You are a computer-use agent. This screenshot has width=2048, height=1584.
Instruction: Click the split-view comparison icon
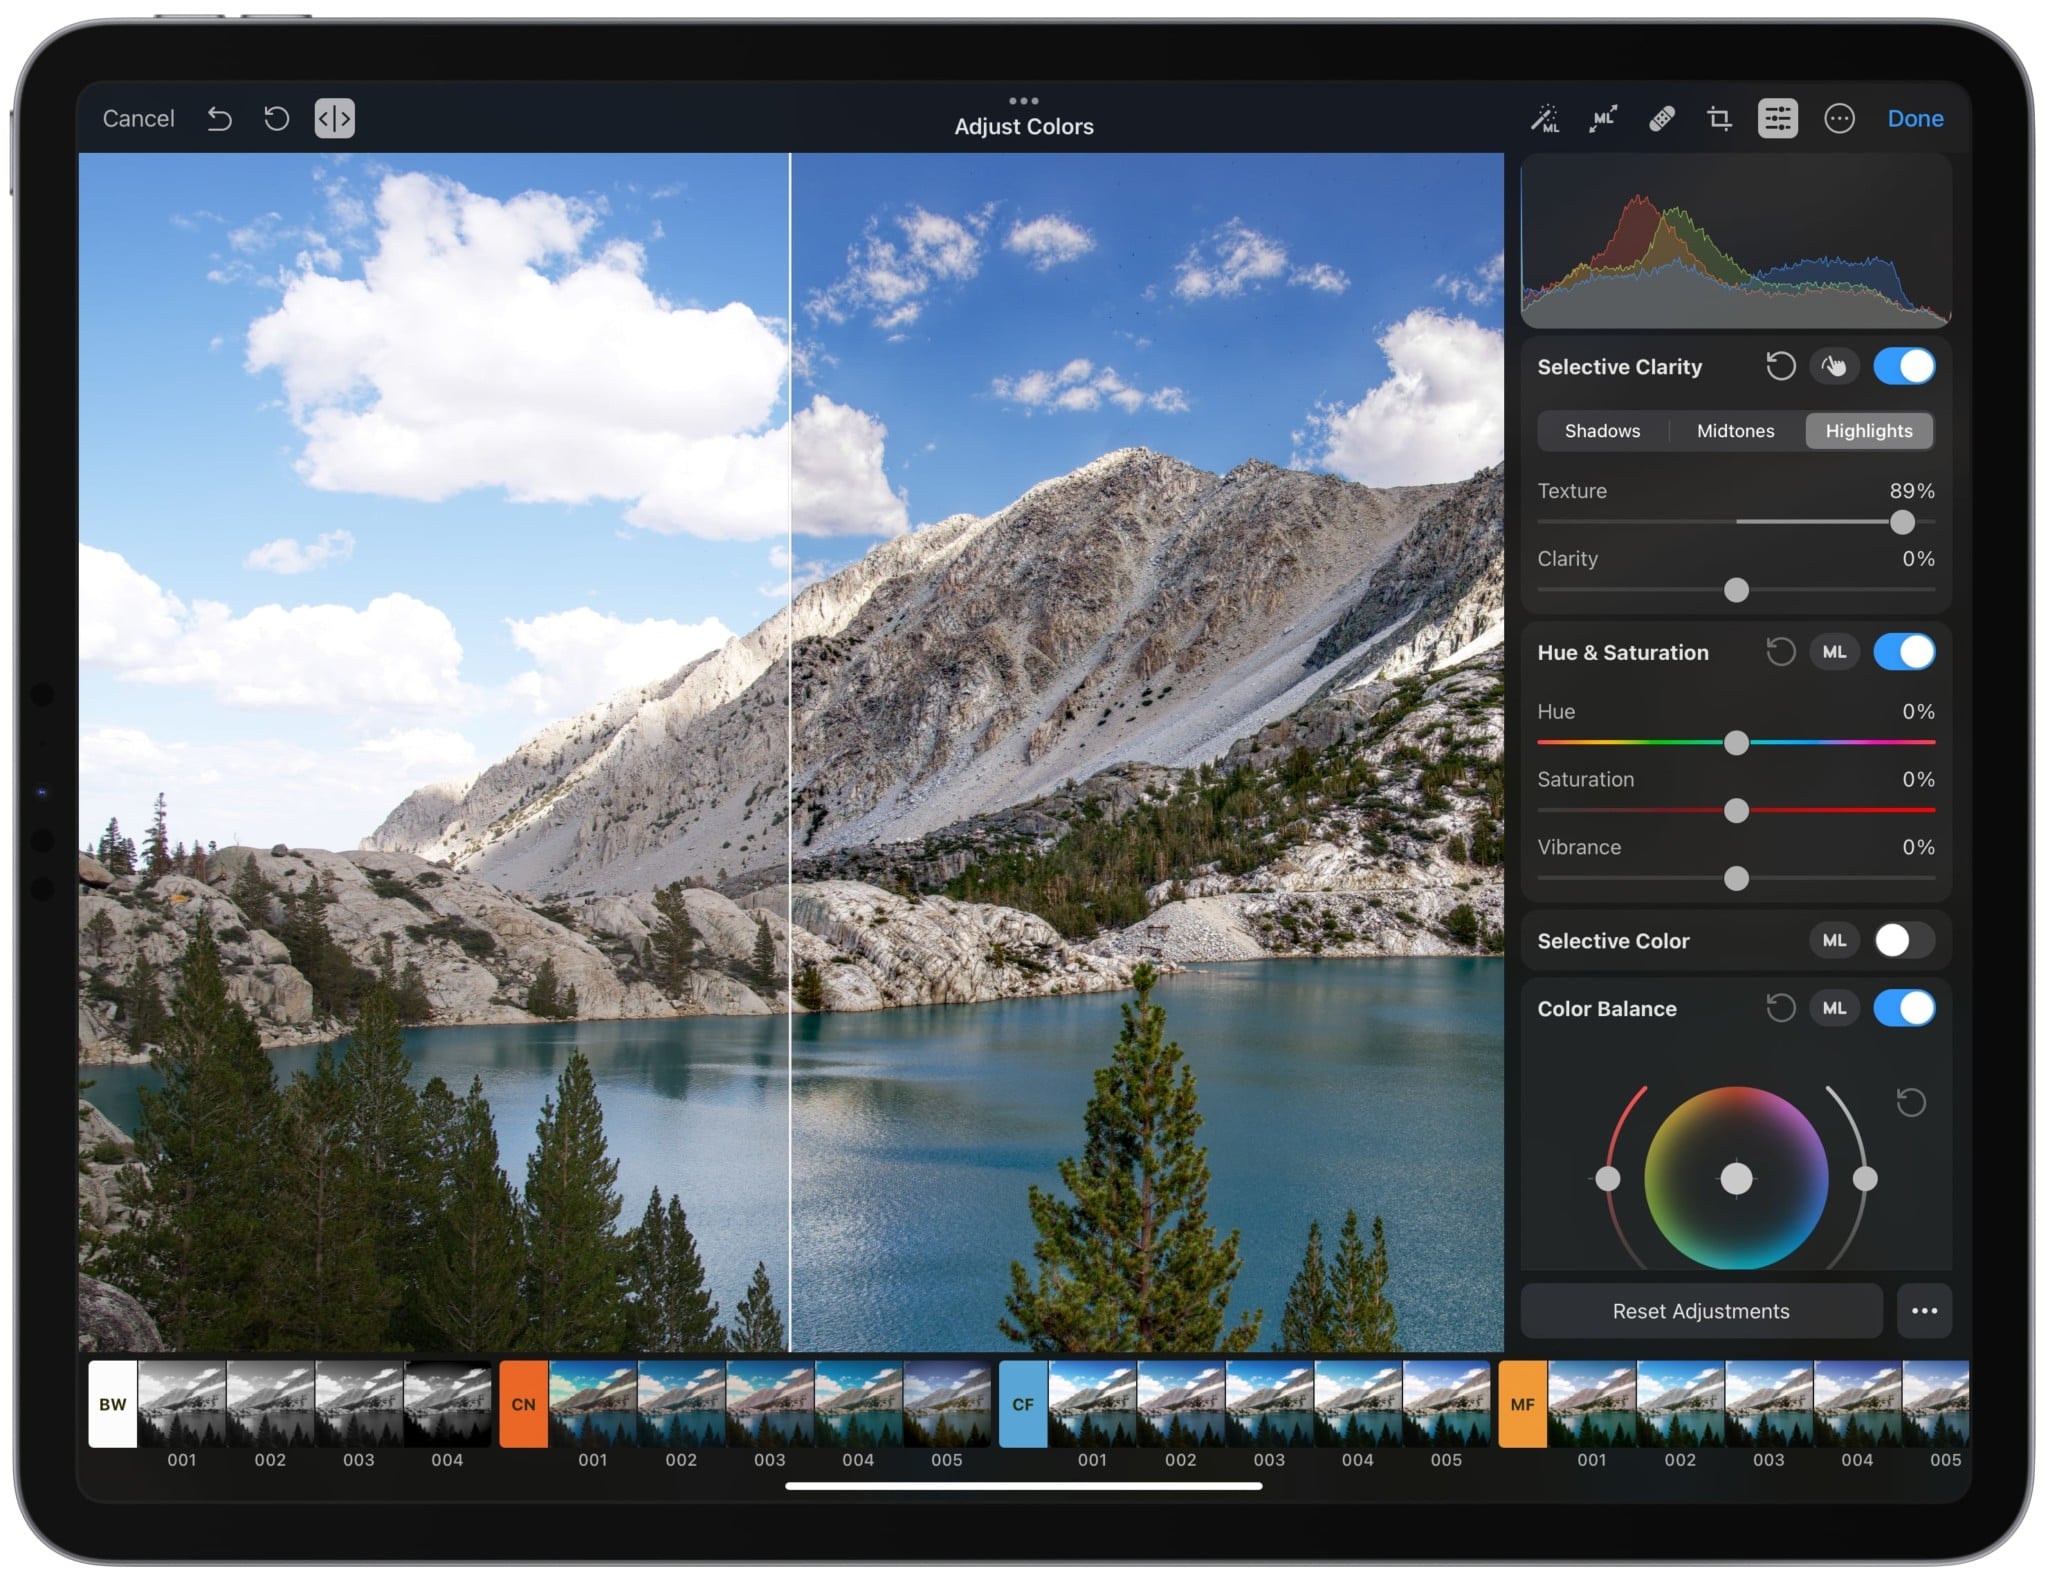tap(334, 118)
